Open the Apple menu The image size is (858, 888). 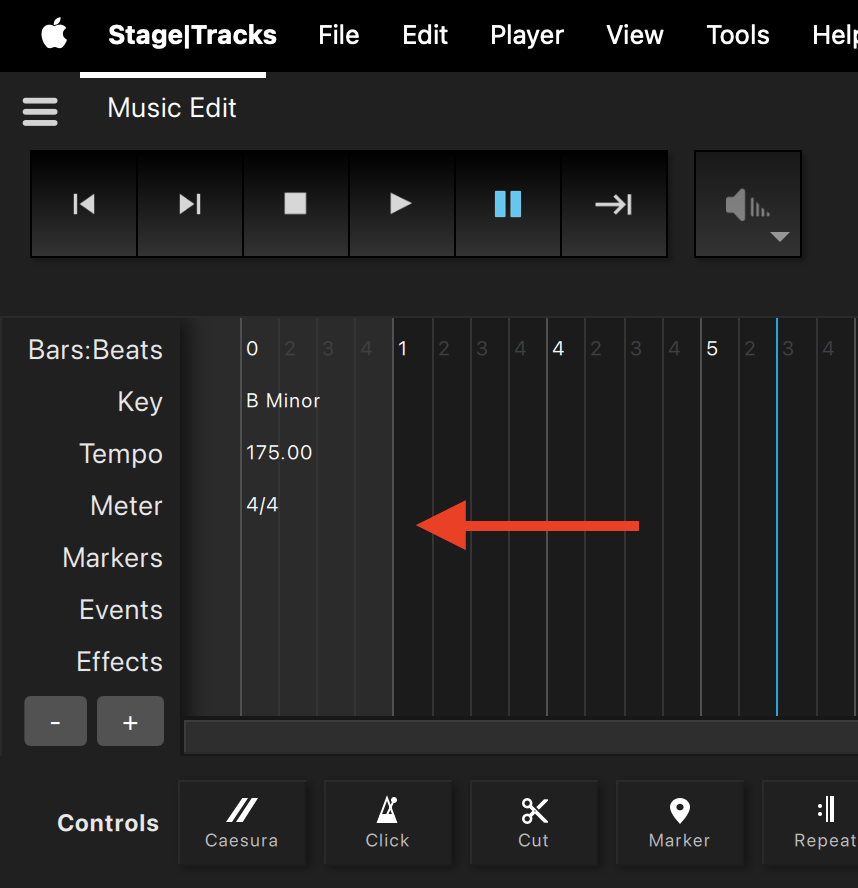point(54,34)
